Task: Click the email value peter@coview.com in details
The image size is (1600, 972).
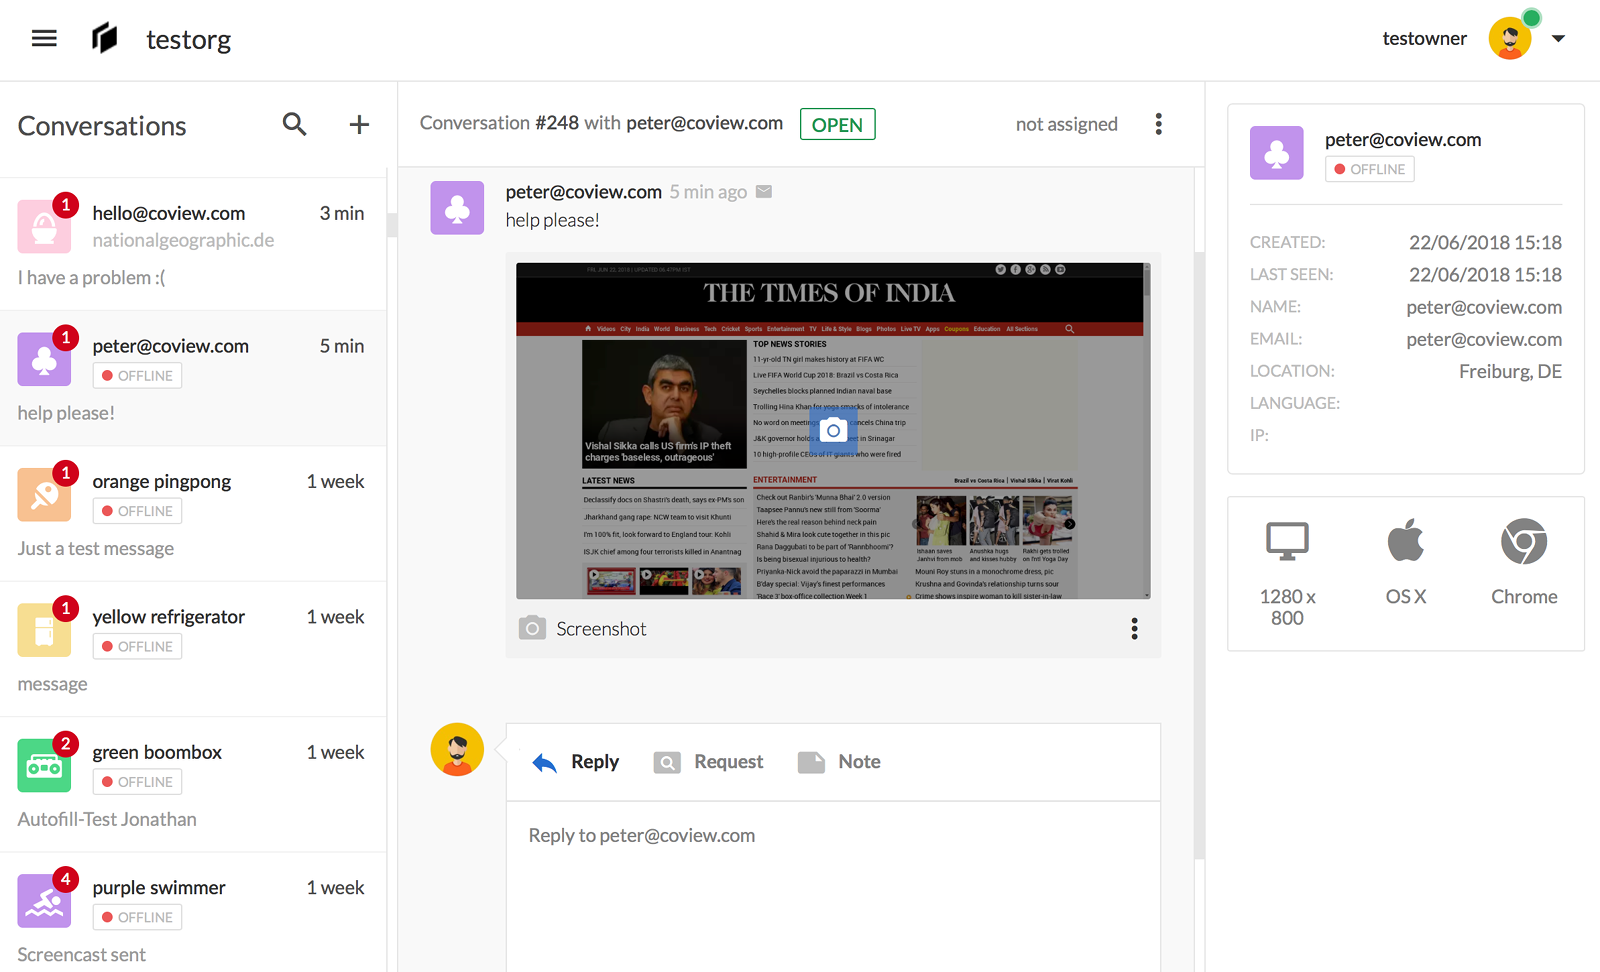Action: coord(1484,340)
